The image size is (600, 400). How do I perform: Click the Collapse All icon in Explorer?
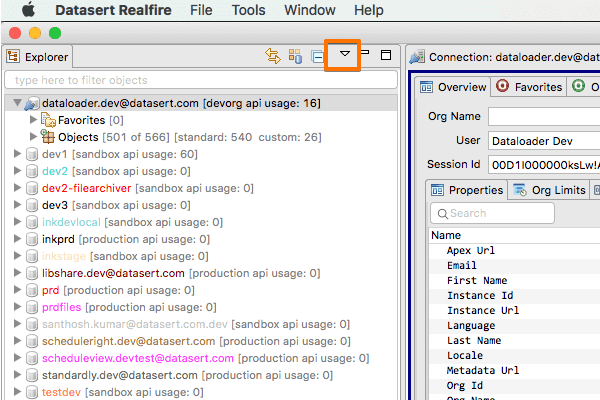[316, 57]
